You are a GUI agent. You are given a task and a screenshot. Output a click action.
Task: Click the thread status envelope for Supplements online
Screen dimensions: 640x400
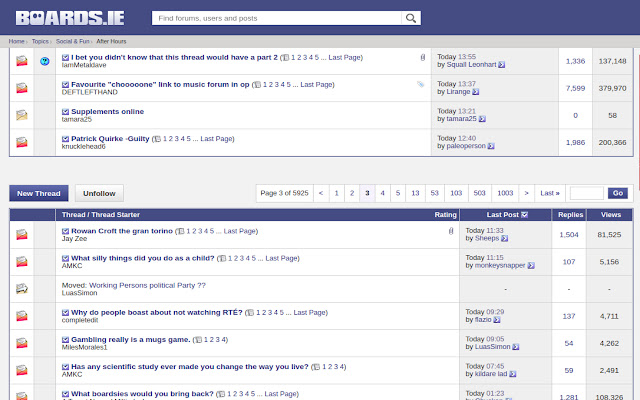pyautogui.click(x=22, y=115)
